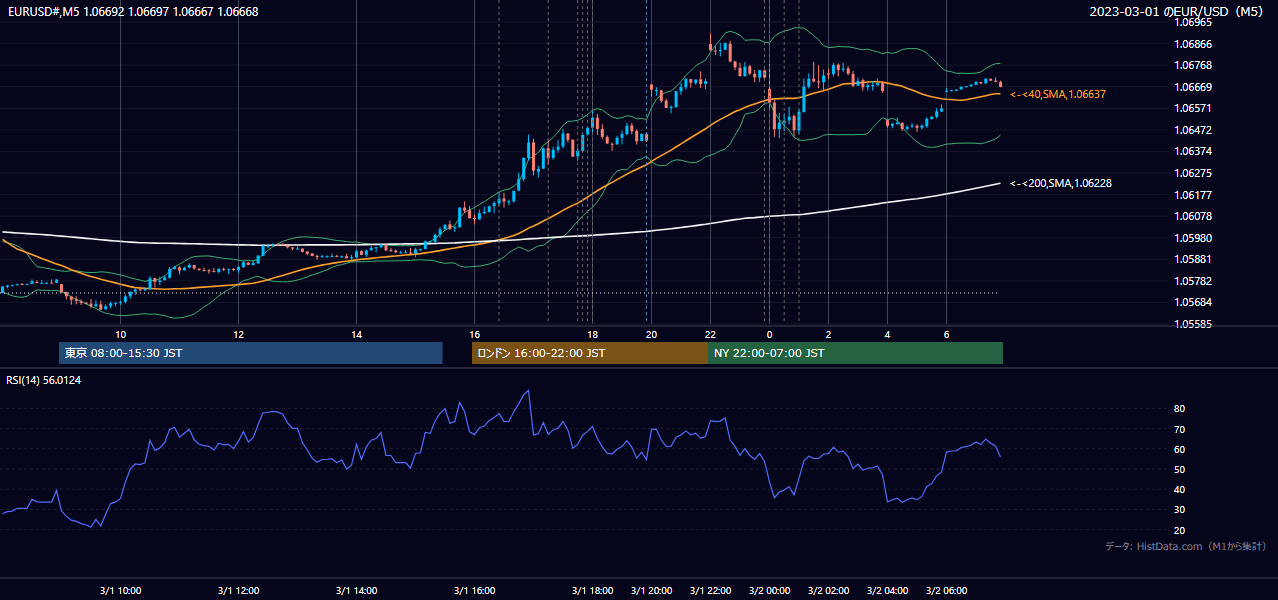Screen dimensions: 1278x600
Task: Click the price axis label 1.05585
Action: [x=1193, y=324]
